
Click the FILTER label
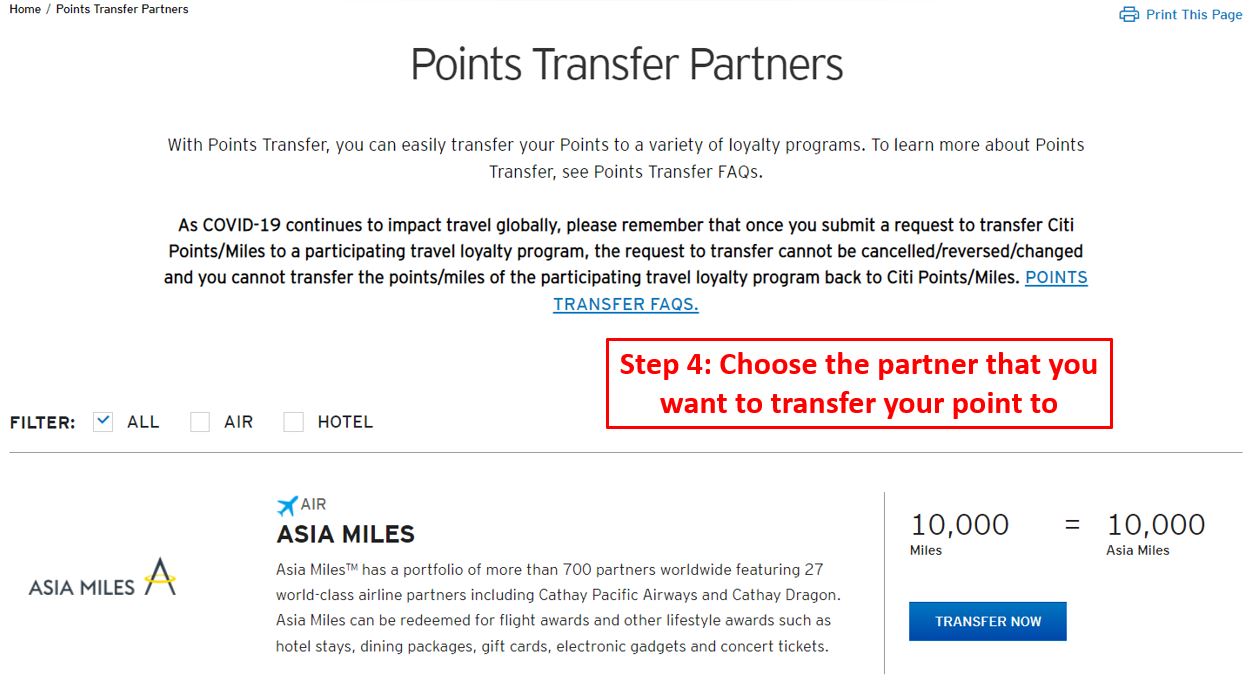(x=42, y=422)
